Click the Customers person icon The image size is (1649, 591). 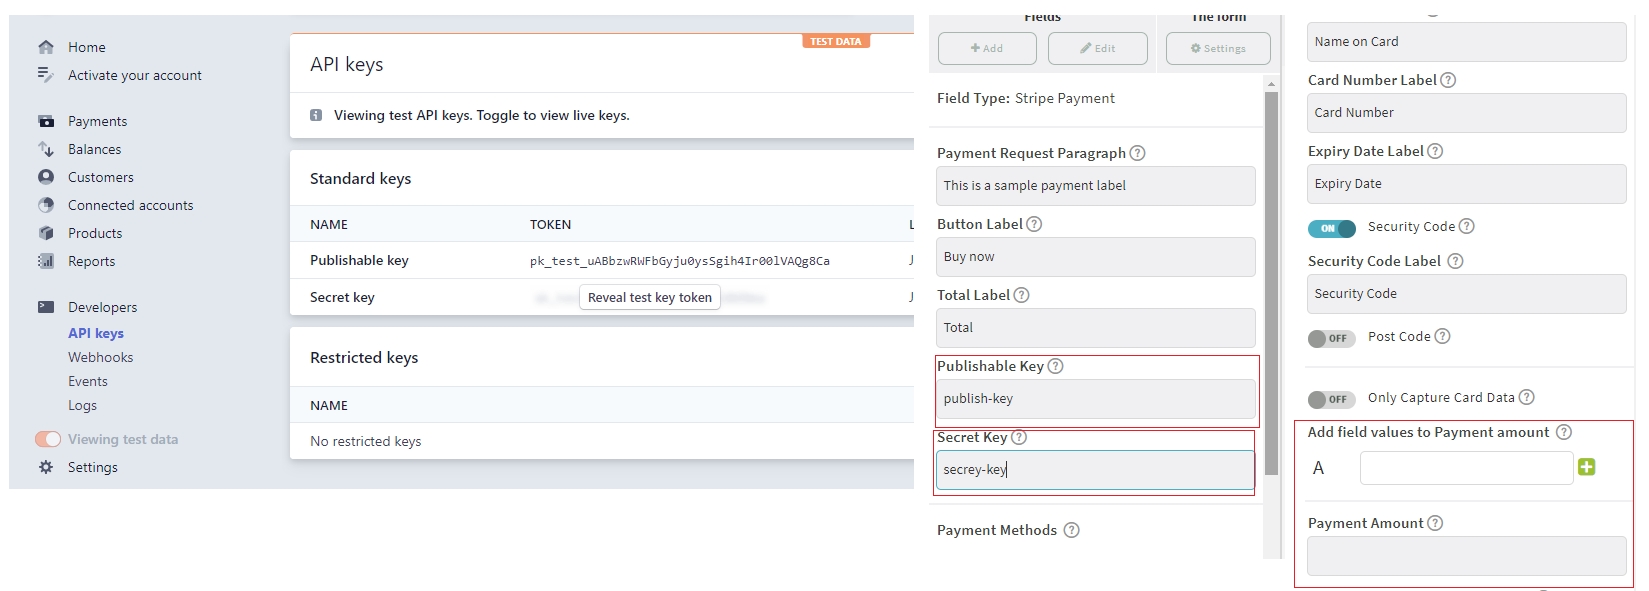[x=46, y=177]
